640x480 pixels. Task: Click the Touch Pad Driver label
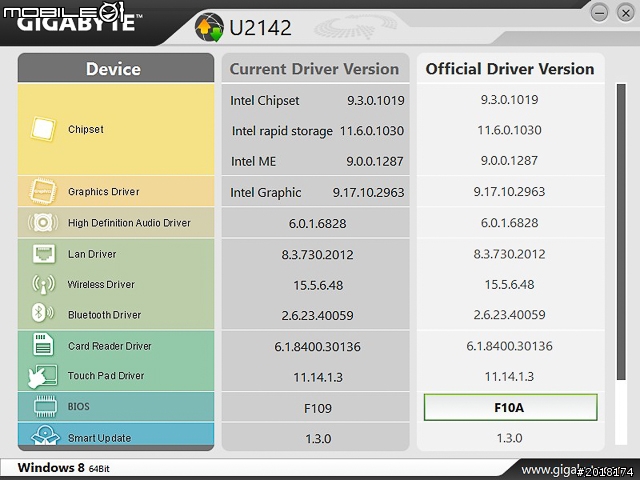106,376
